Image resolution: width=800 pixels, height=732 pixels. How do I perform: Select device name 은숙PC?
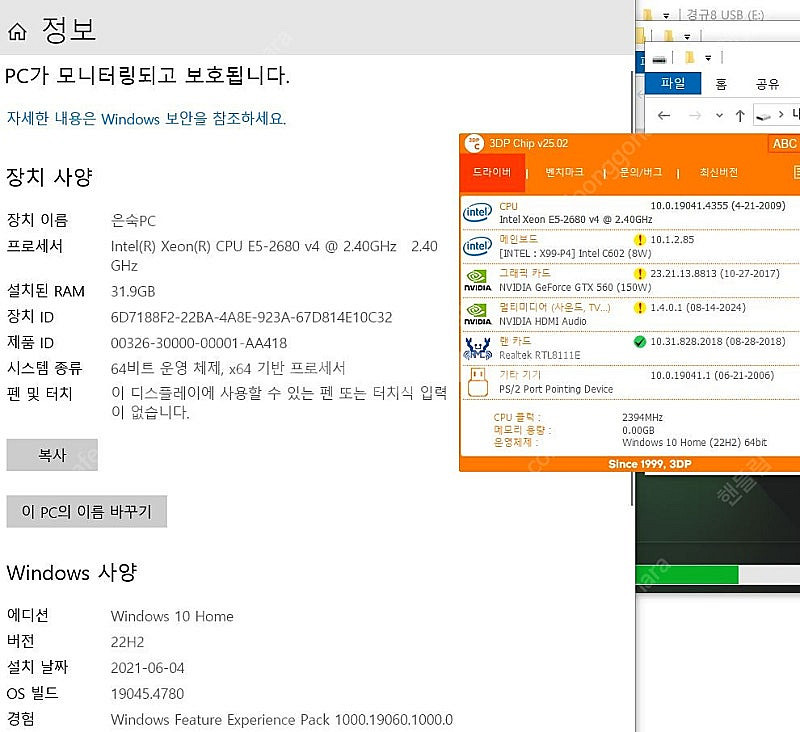133,221
